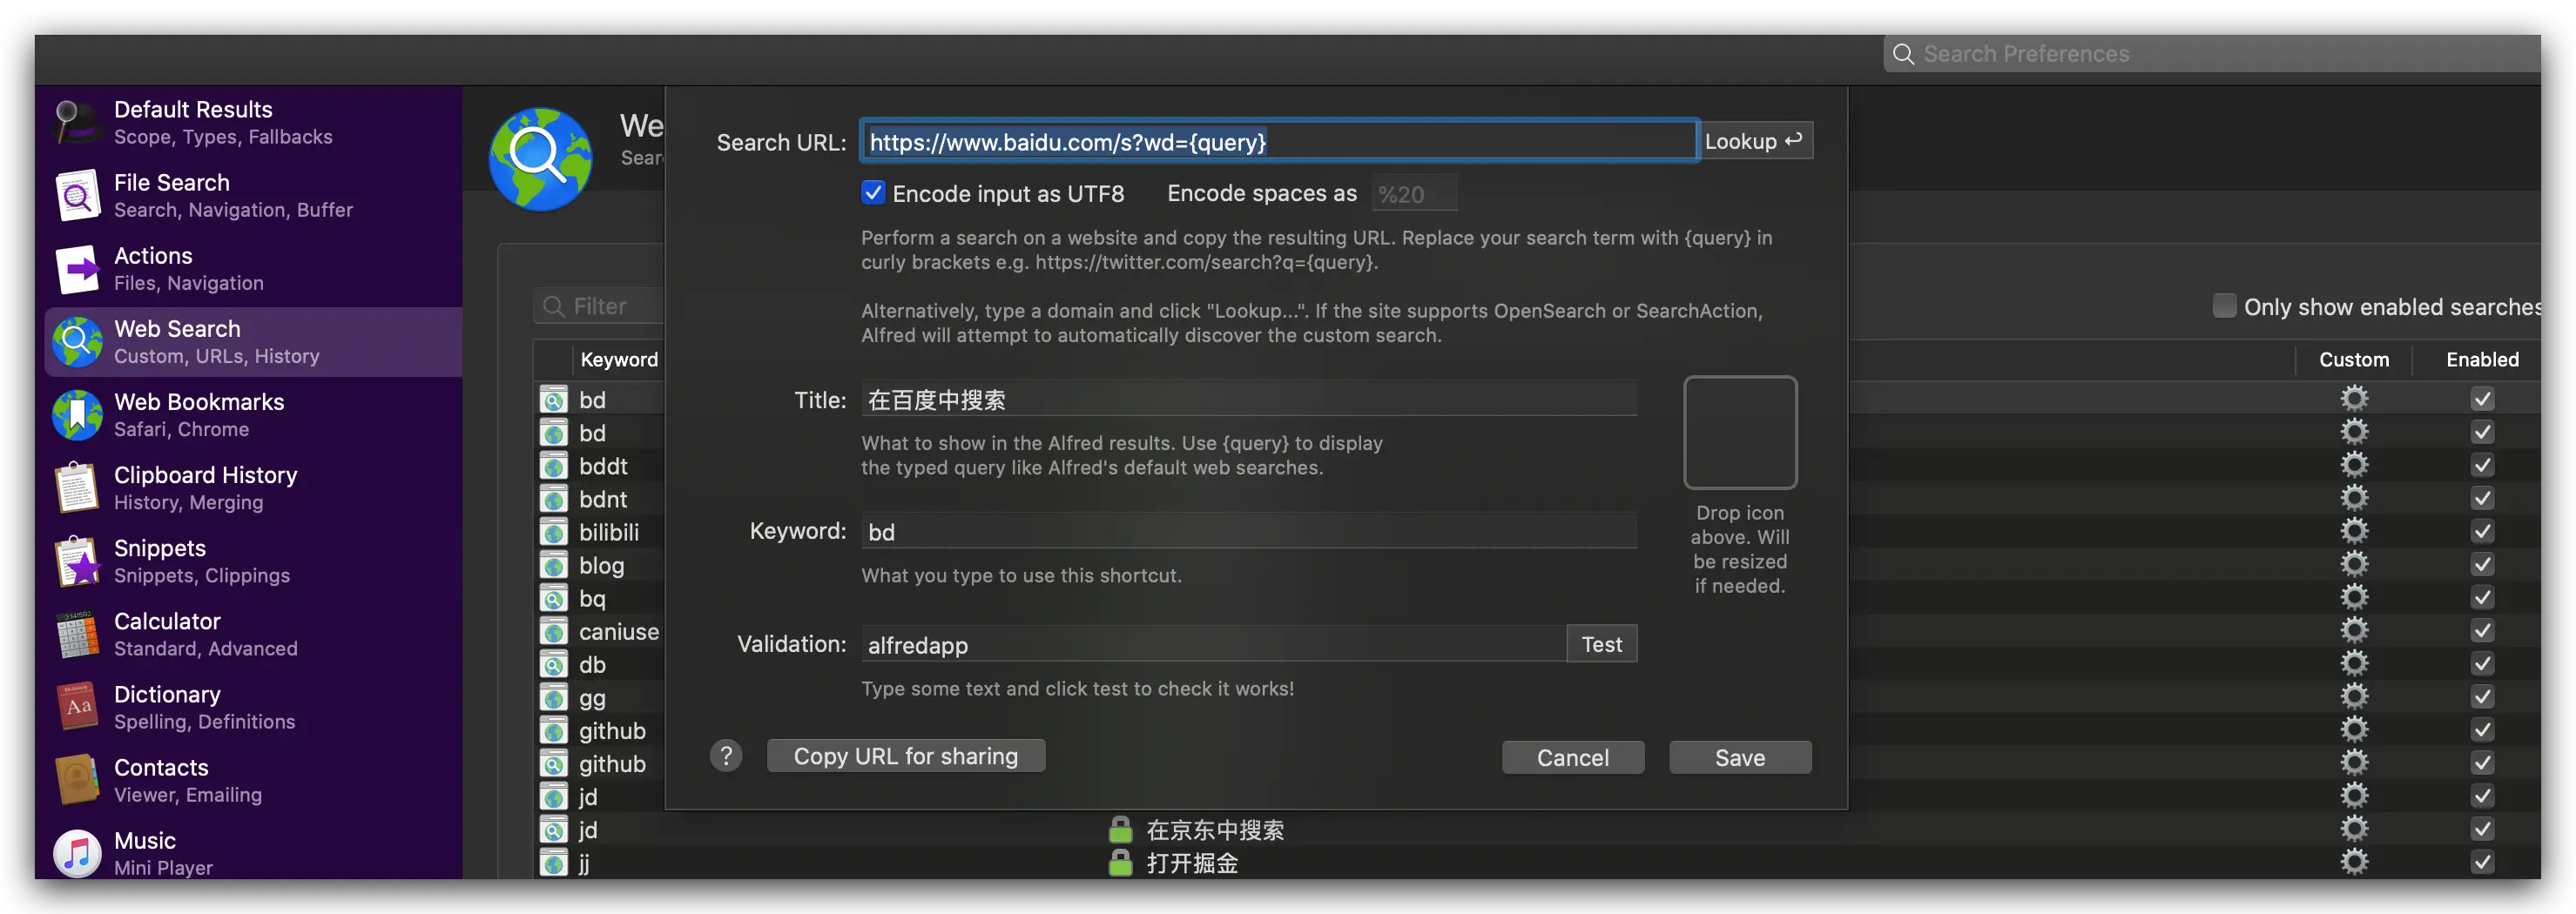2576x914 pixels.
Task: Click the lock icon beside 打开掘金
Action: [1120, 862]
